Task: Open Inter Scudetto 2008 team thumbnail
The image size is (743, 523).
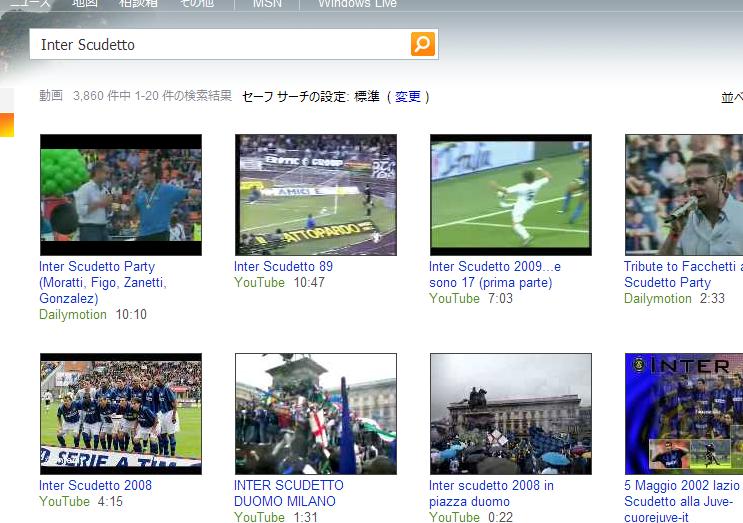Action: [x=121, y=414]
